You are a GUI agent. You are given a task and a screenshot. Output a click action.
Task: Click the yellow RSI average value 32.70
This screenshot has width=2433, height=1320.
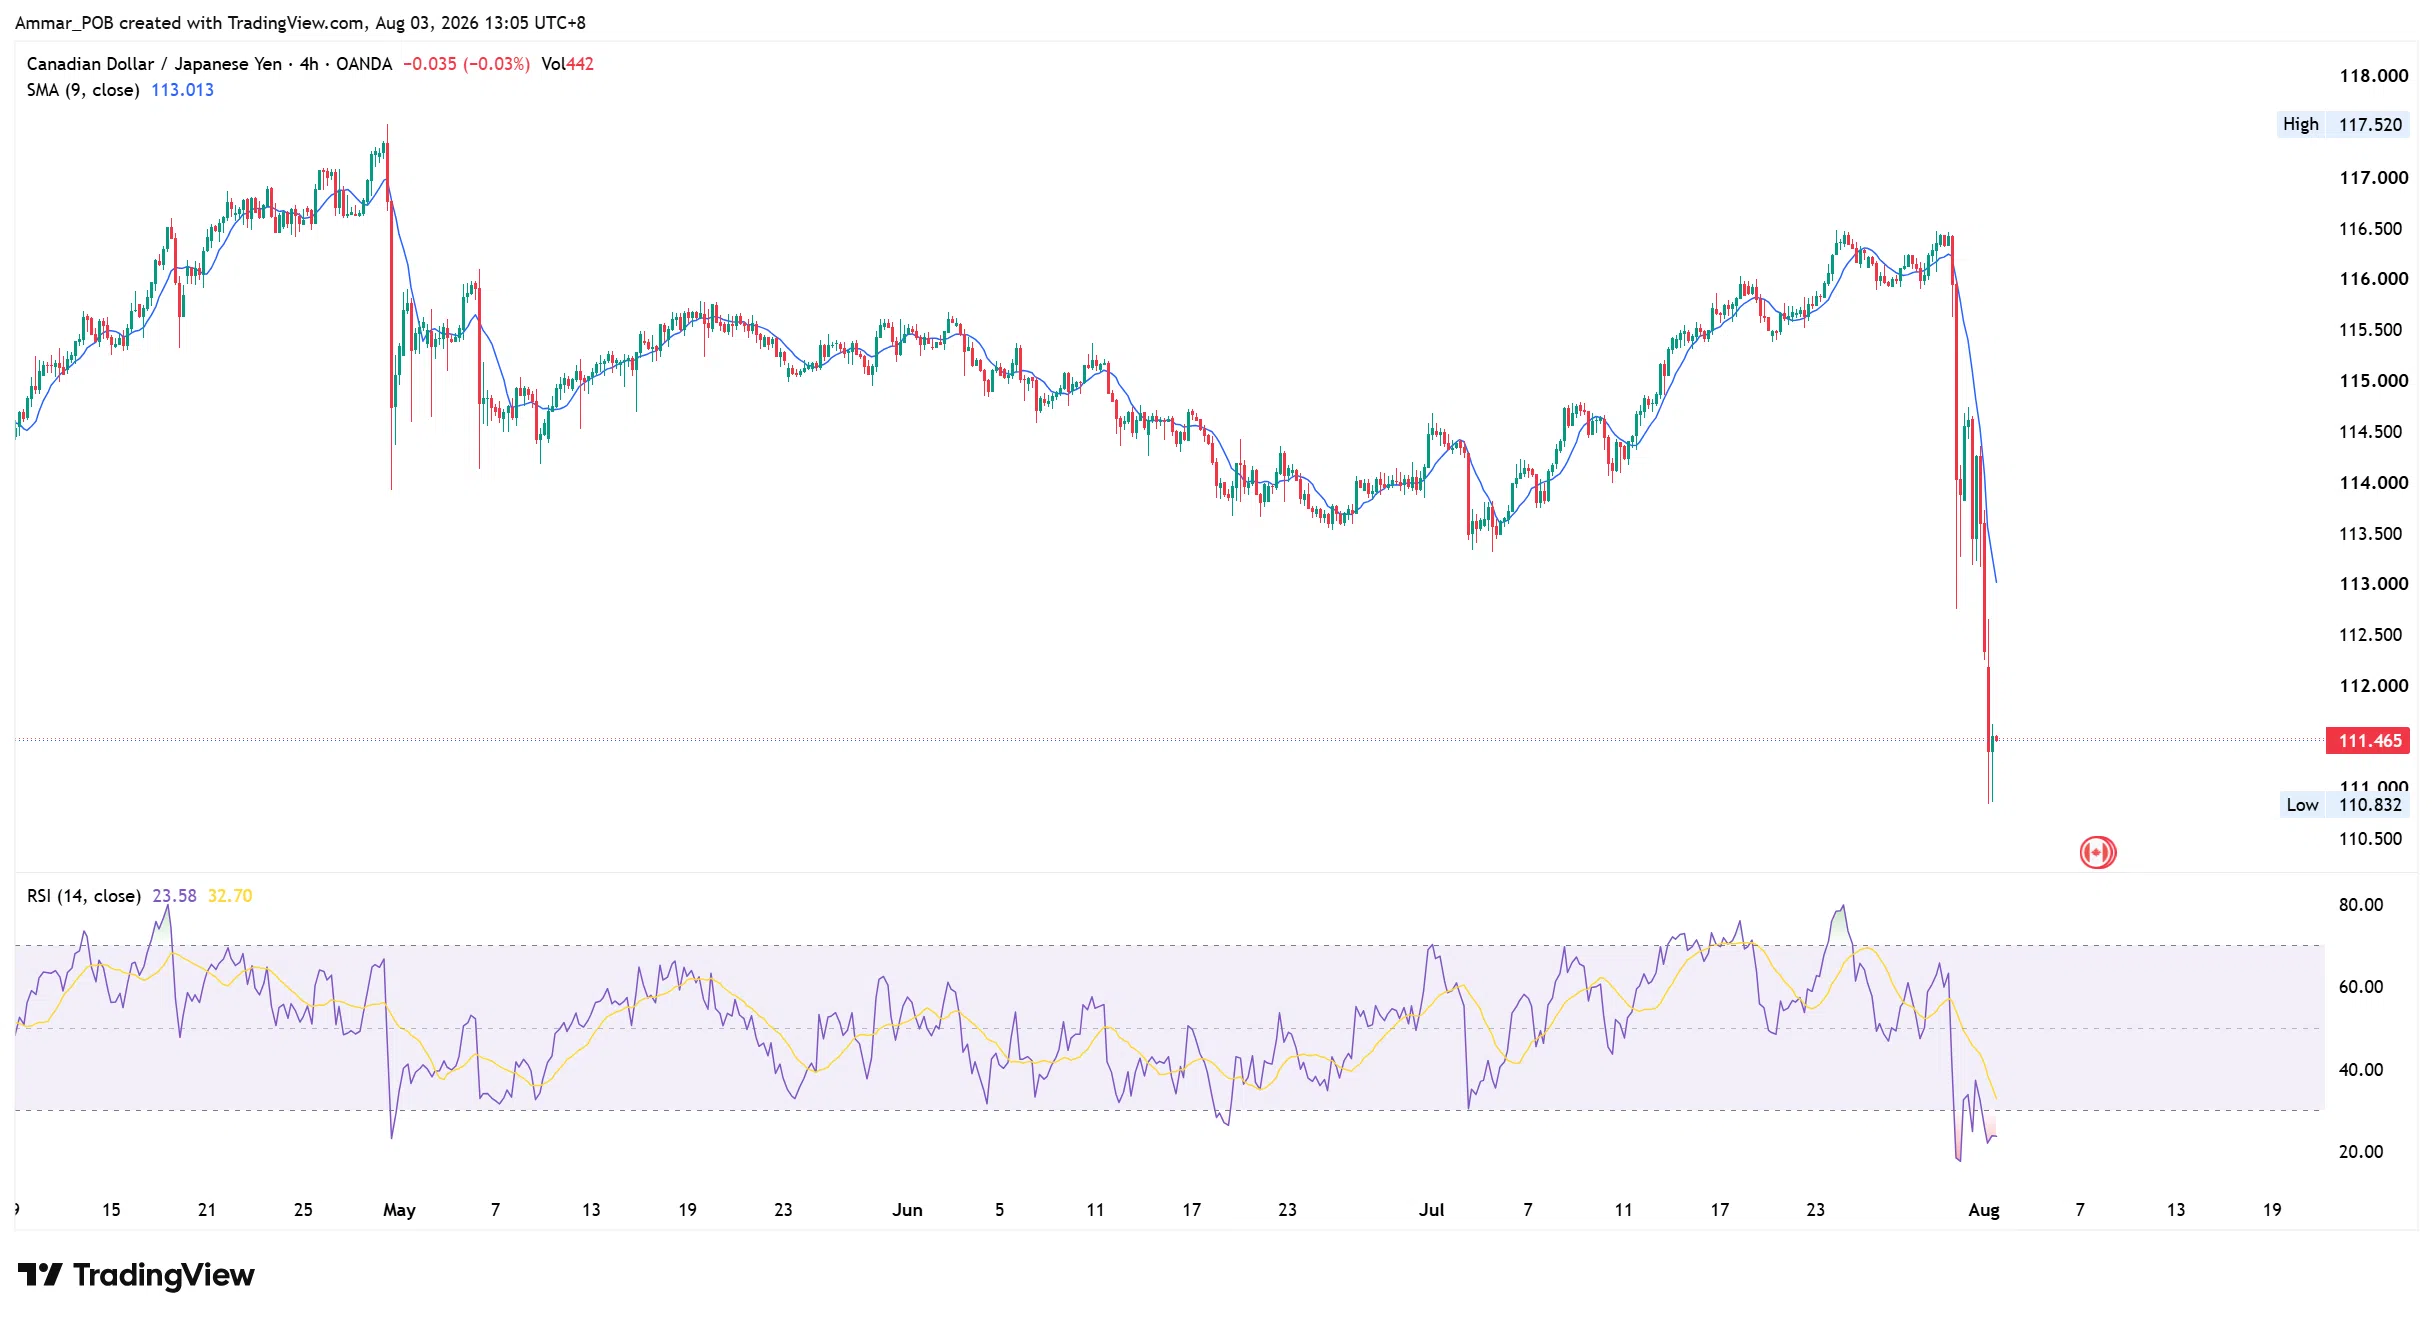[x=230, y=896]
